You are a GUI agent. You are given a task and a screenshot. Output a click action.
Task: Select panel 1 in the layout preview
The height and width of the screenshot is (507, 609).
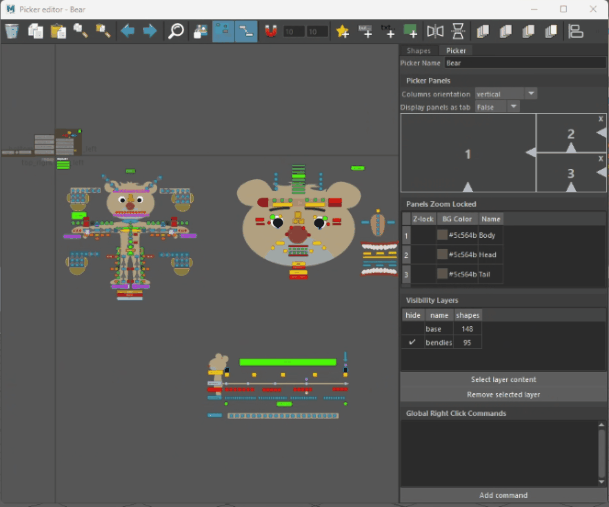[x=468, y=154]
